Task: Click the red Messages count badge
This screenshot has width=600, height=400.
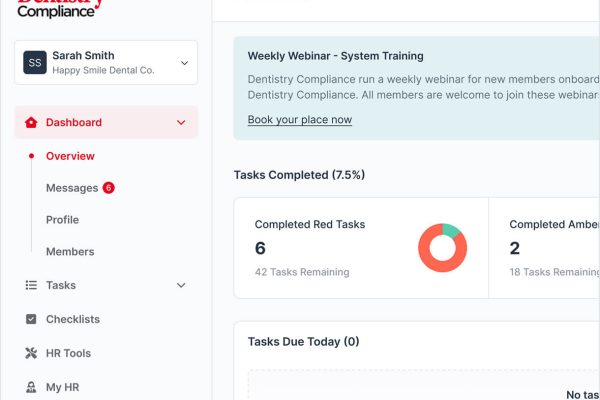Action: (x=109, y=188)
